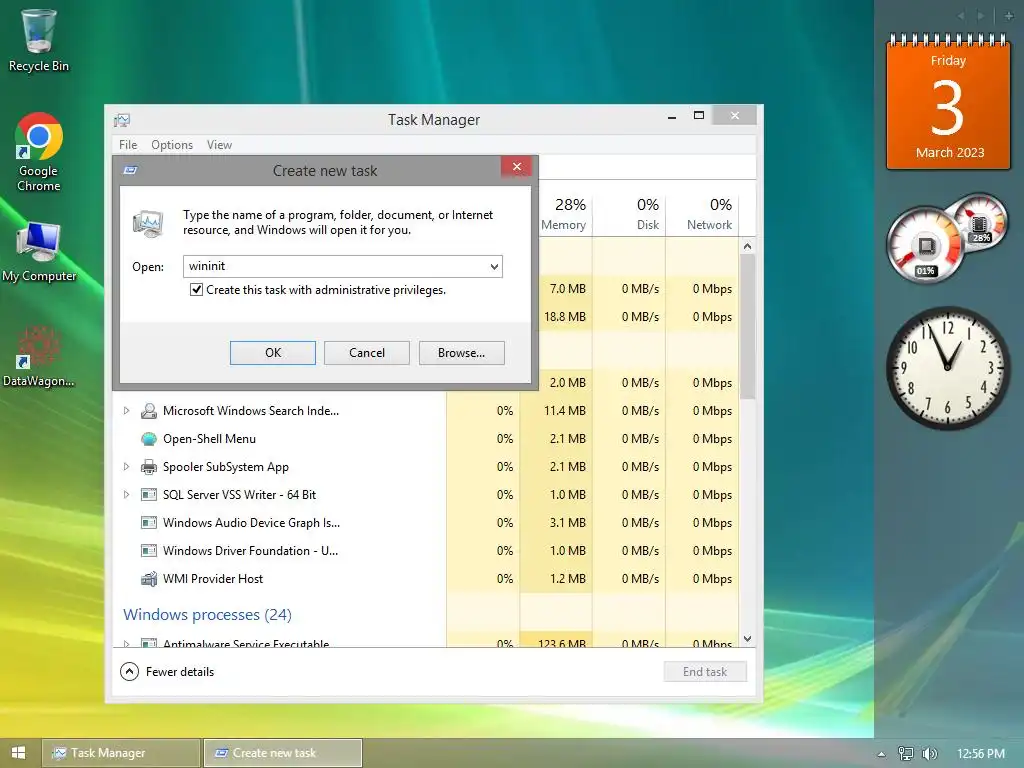The width and height of the screenshot is (1024, 768).
Task: Open the Windows Start button
Action: 18,752
